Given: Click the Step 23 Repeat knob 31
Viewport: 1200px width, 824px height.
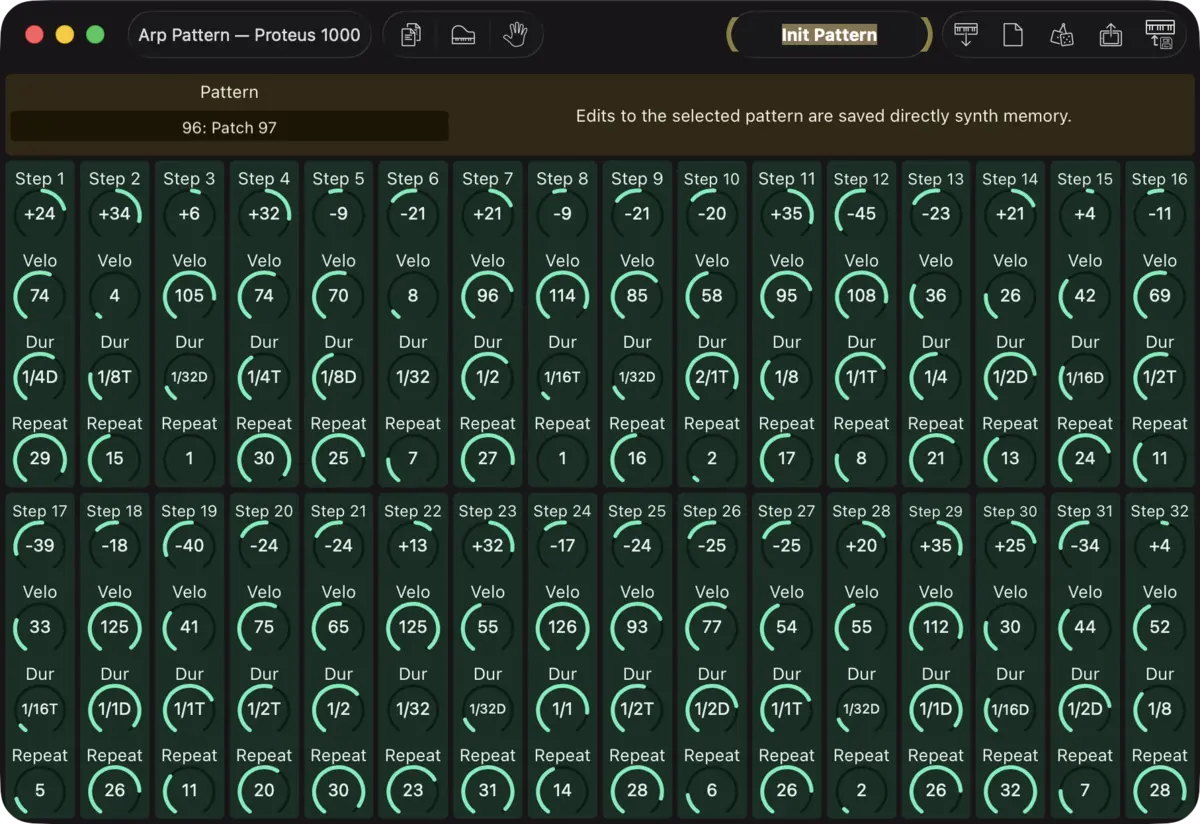Looking at the screenshot, I should [488, 790].
